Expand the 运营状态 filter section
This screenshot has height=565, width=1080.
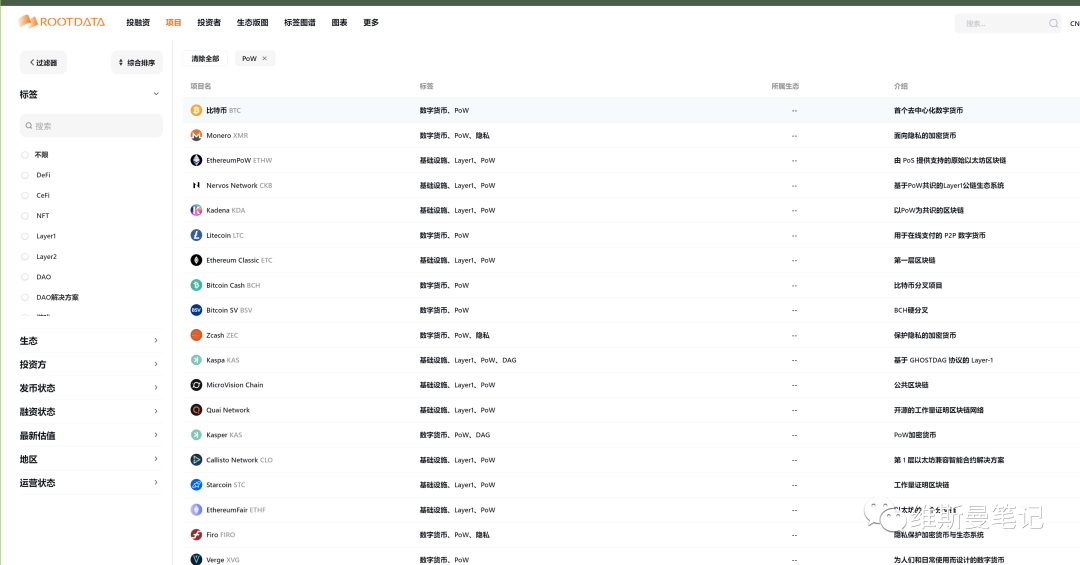(x=156, y=482)
